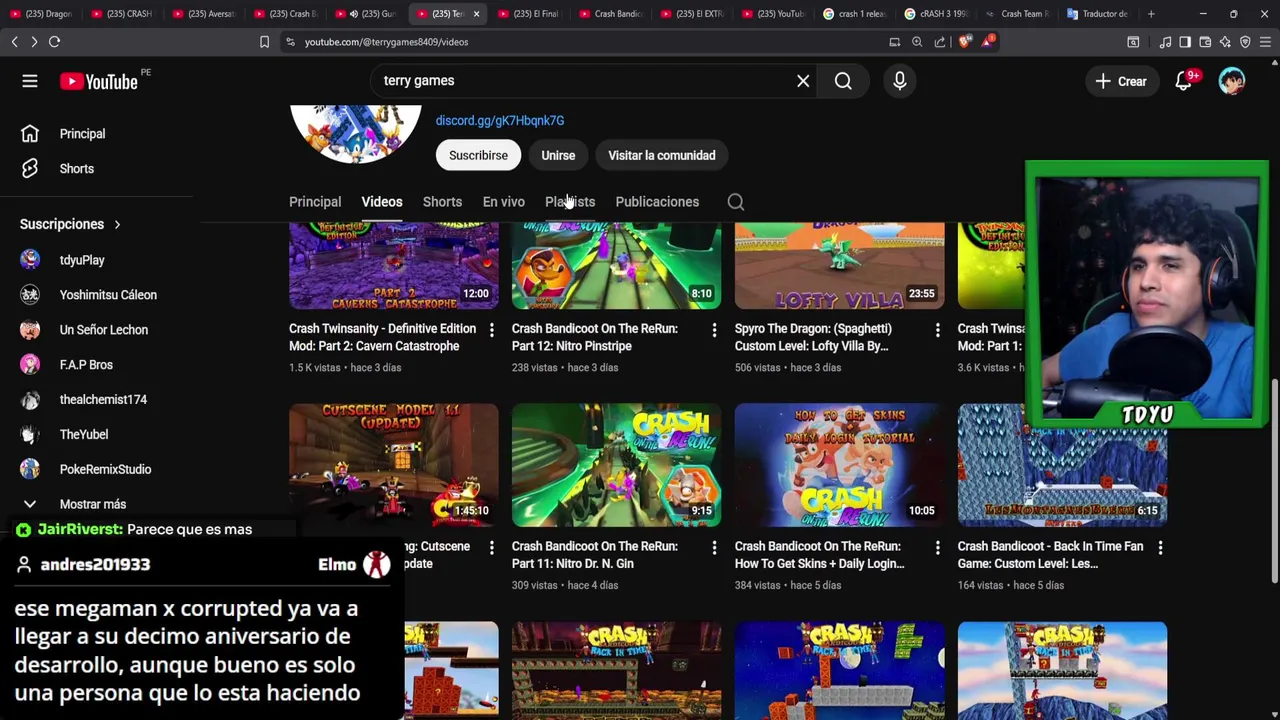Expand Suscripciones section arrow
Screen dimensions: 1280x720
click(117, 224)
